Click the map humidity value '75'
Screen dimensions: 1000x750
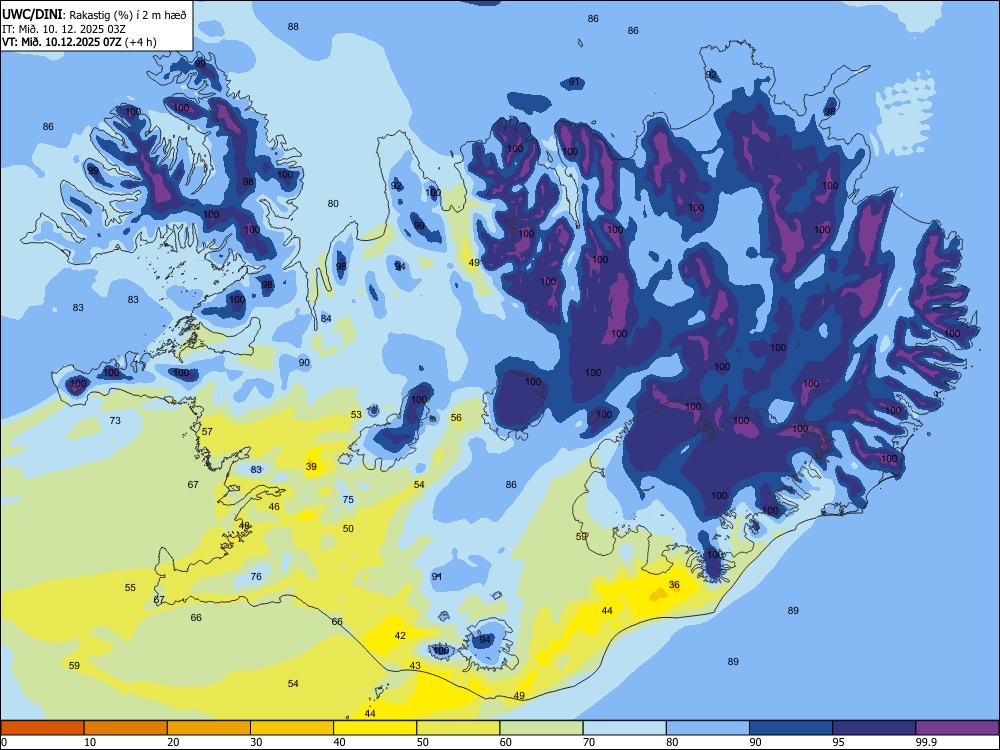348,500
